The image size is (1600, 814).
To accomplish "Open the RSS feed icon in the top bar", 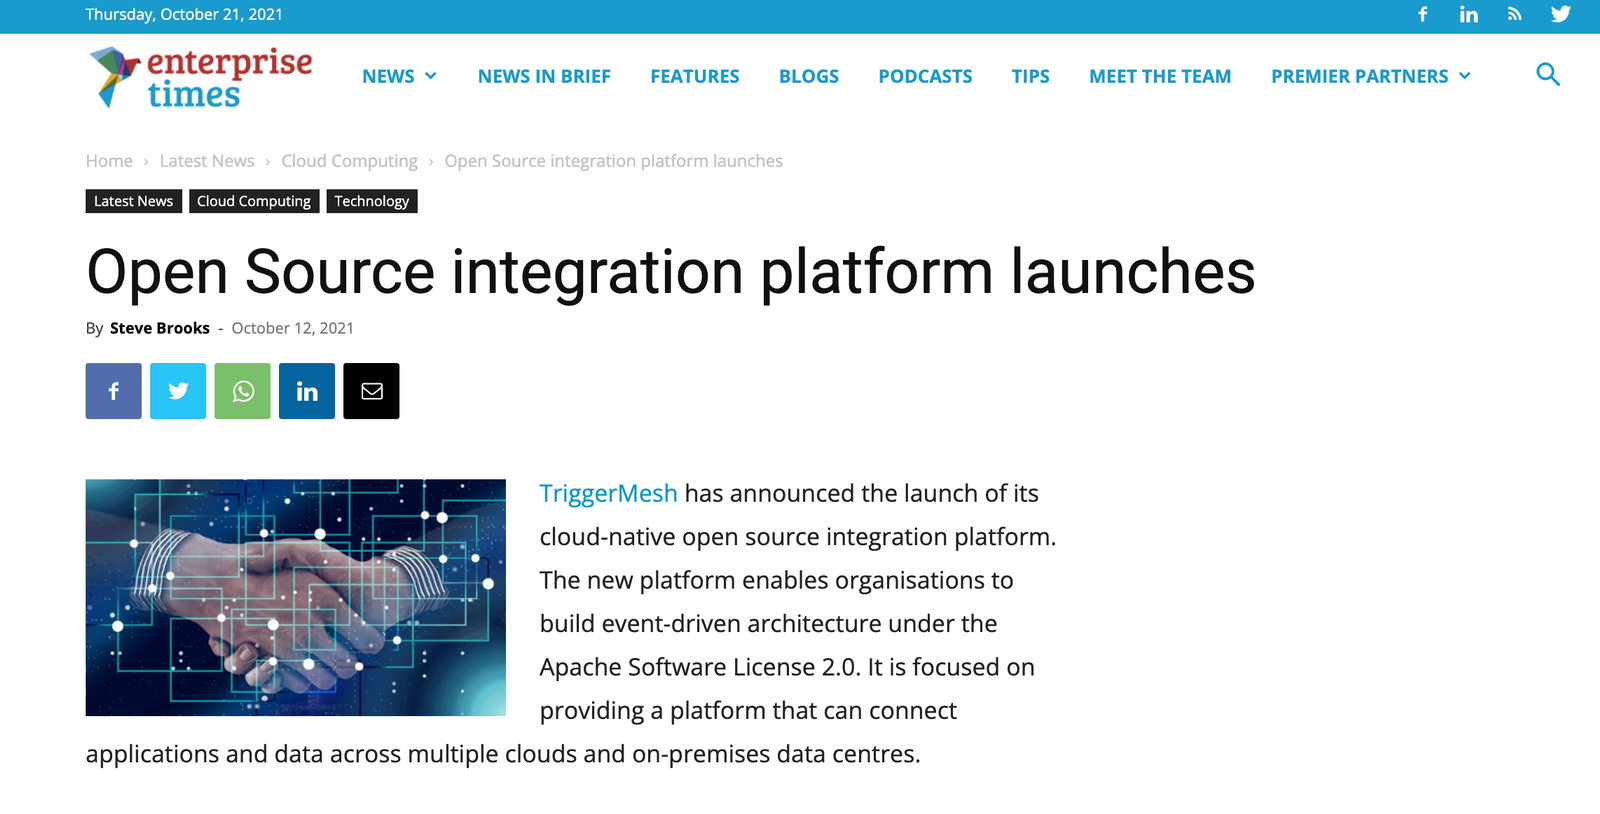I will coord(1514,14).
